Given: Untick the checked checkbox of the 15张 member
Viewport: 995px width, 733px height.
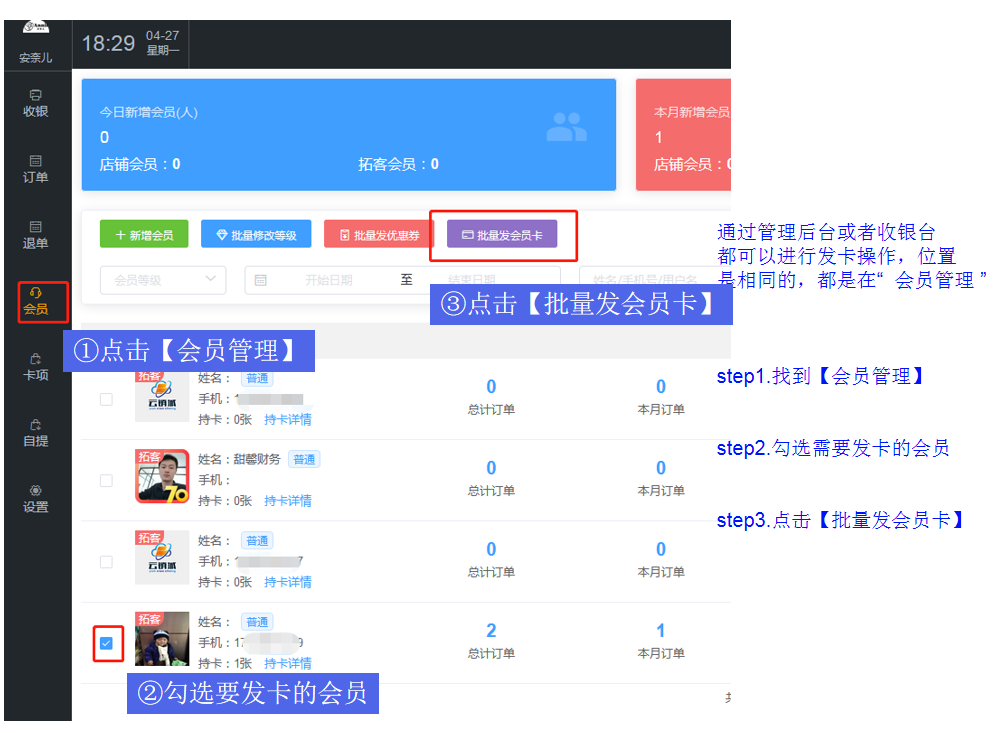Looking at the screenshot, I should (x=106, y=643).
